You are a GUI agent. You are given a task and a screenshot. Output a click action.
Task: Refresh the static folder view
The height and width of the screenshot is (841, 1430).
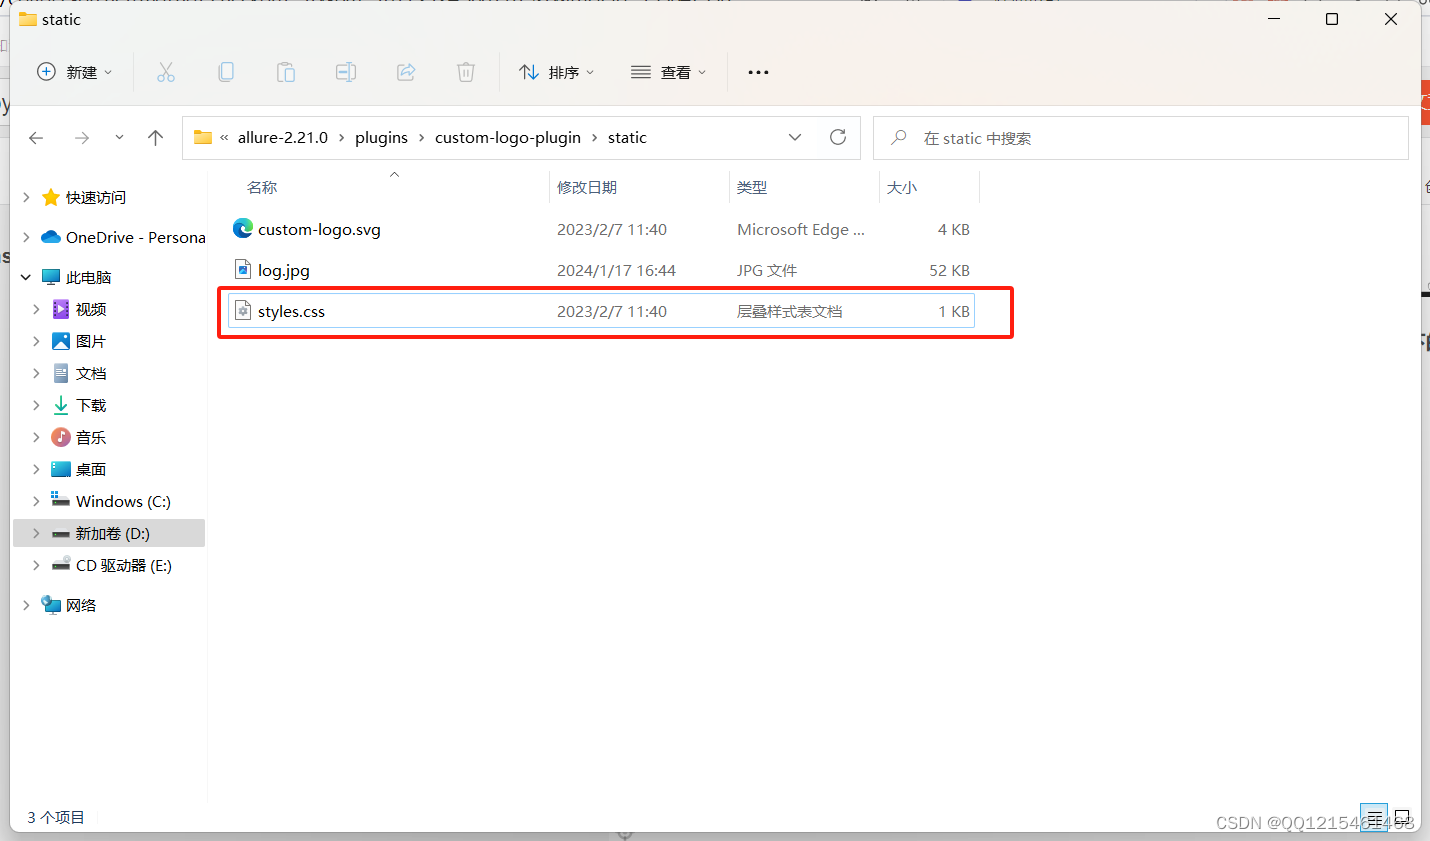[x=838, y=137]
